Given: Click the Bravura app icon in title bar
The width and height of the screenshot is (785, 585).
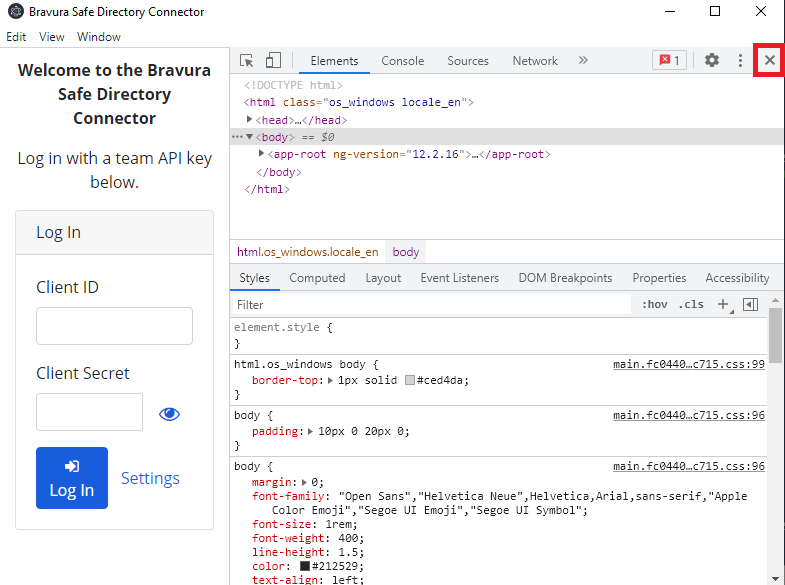Looking at the screenshot, I should 16,11.
